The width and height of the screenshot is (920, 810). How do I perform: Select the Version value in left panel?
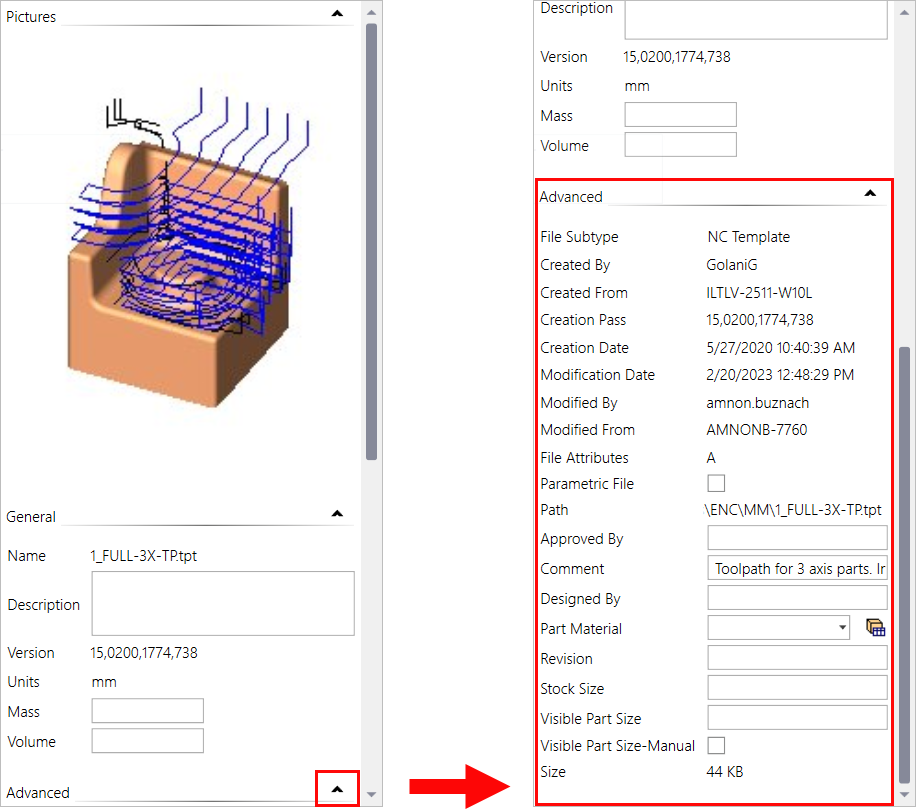click(x=144, y=652)
